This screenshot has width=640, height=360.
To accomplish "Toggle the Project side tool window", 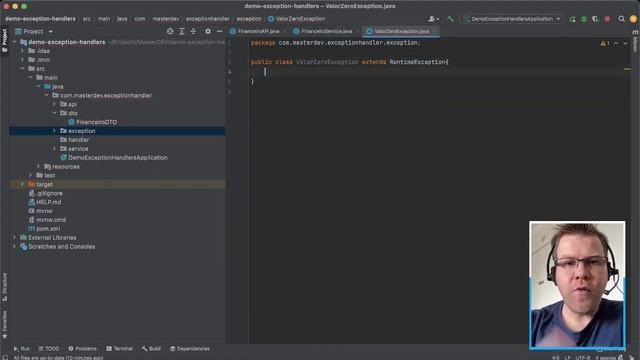I will coord(4,41).
